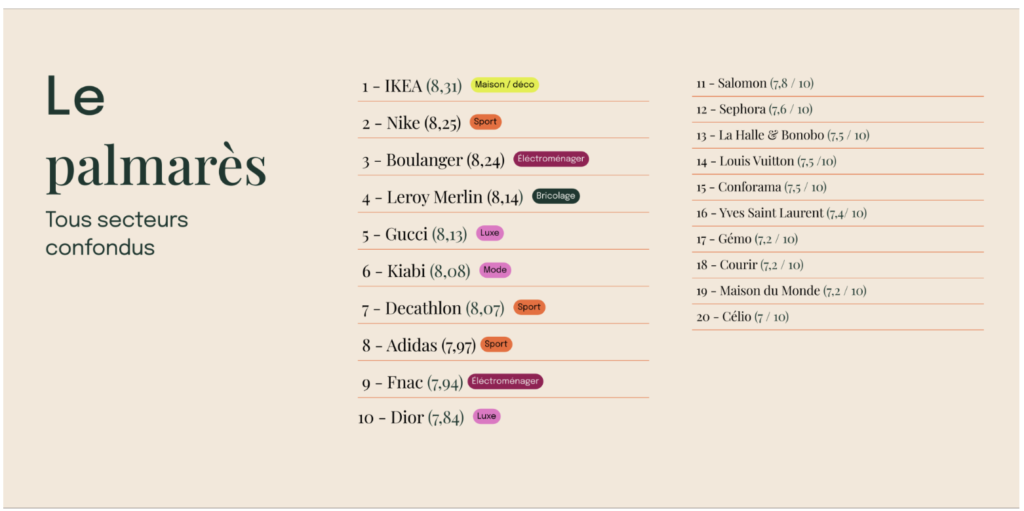
Task: Click '17 – Gémo (7,2 / 10)'
Action: coord(747,239)
